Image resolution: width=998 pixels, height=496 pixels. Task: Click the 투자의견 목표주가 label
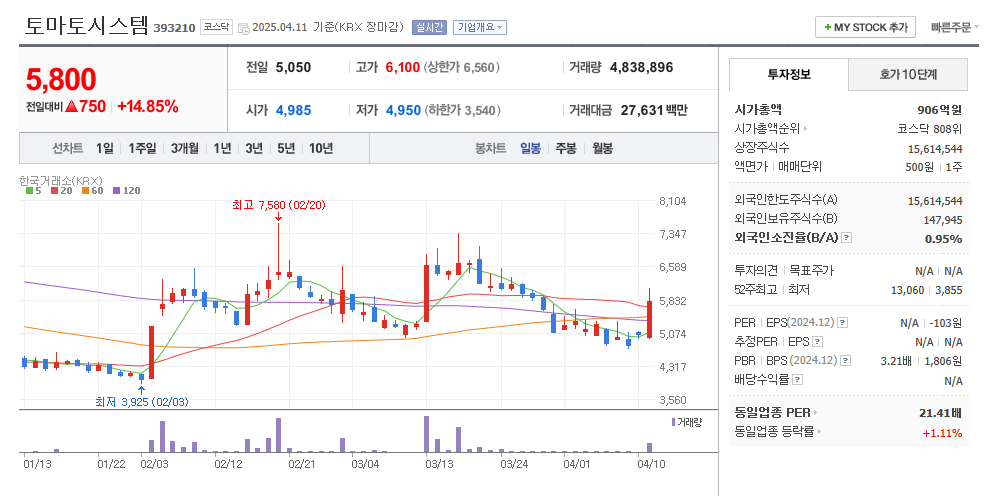[x=784, y=271]
